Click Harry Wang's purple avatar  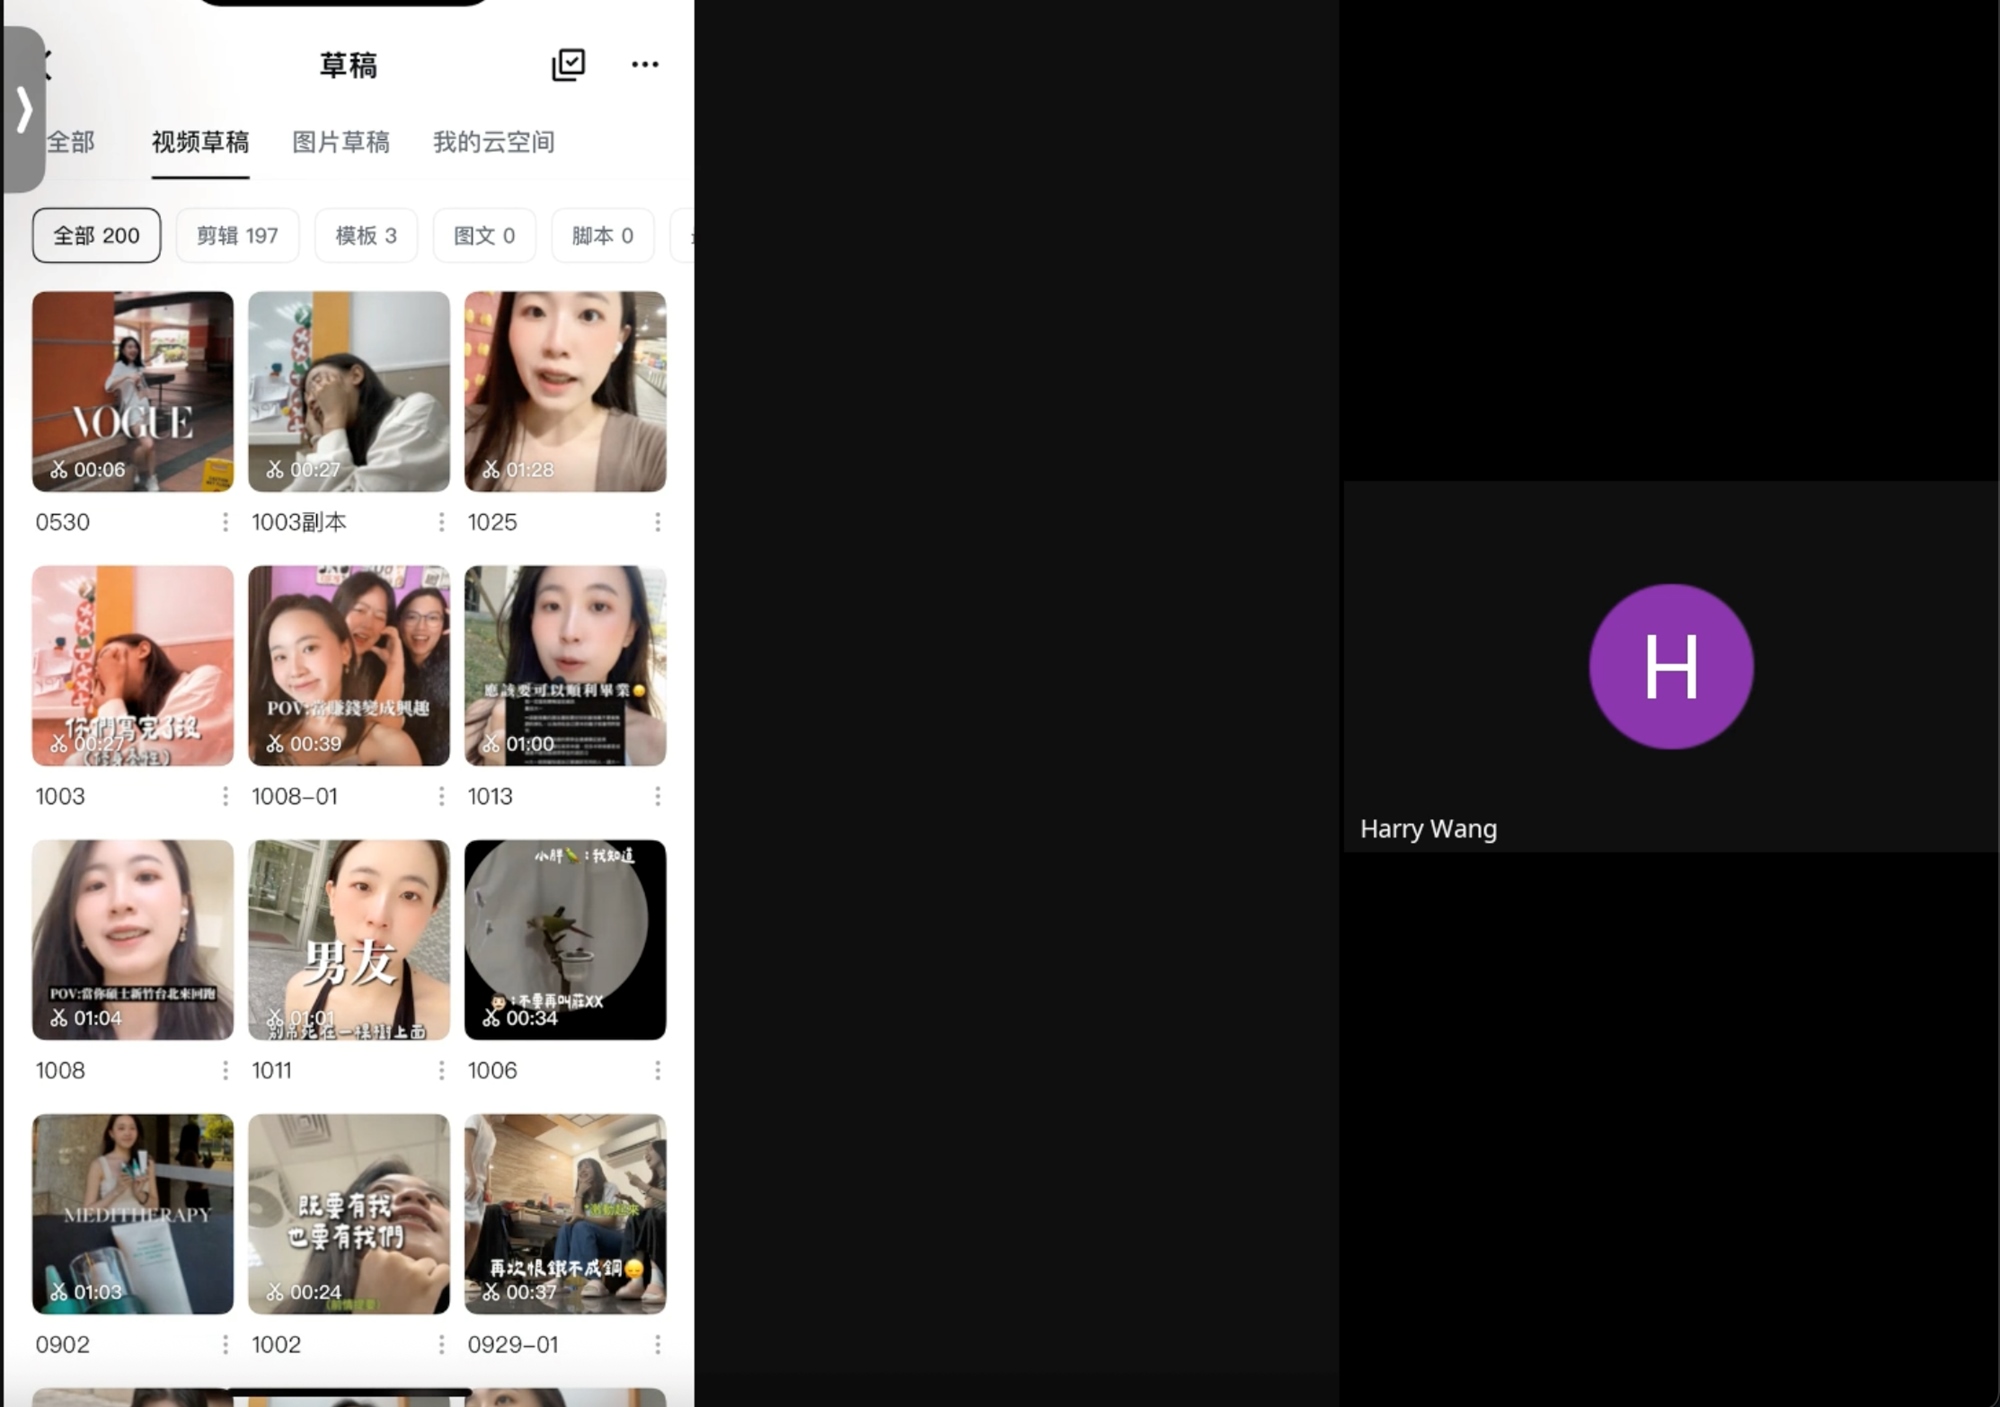pos(1670,666)
